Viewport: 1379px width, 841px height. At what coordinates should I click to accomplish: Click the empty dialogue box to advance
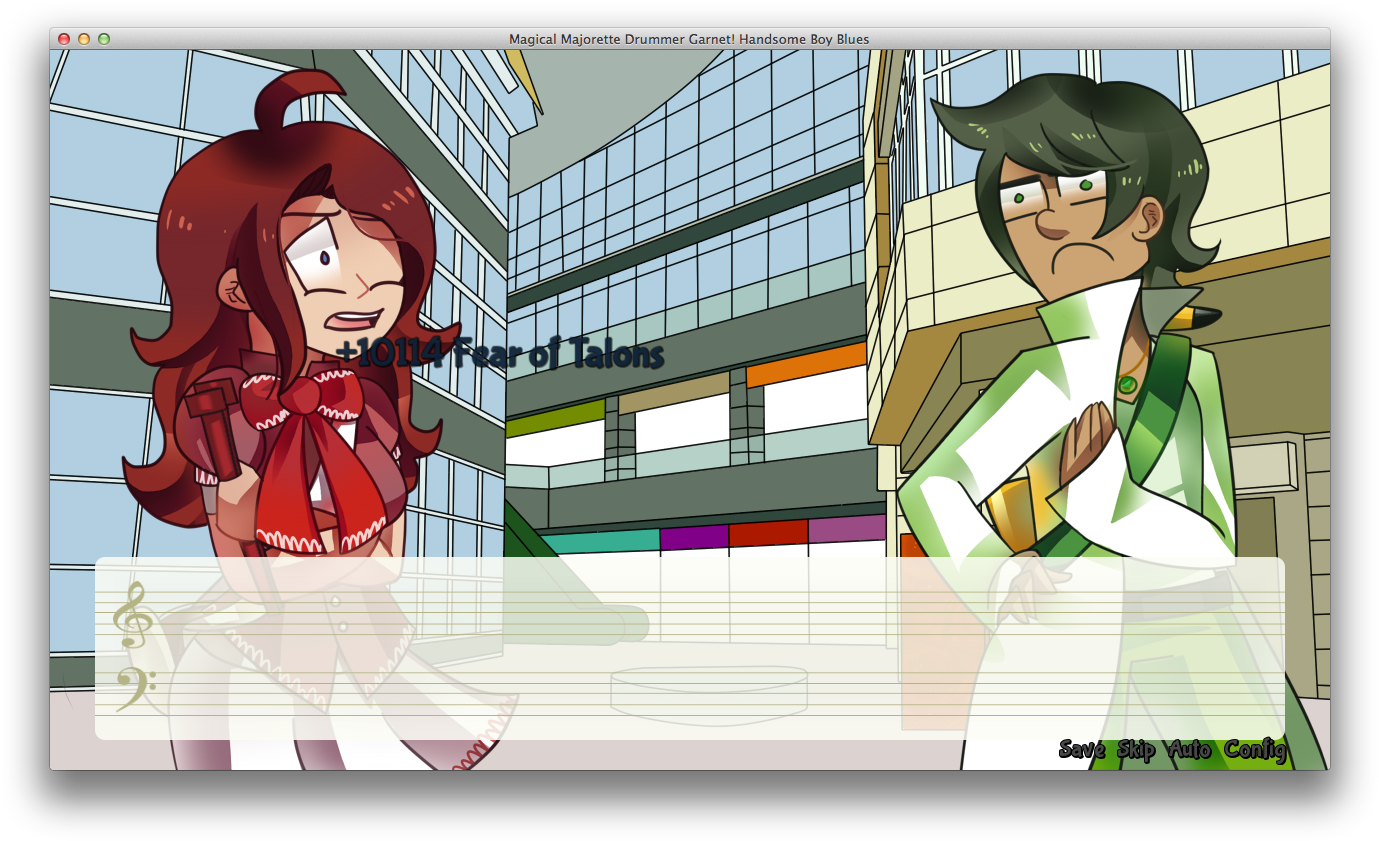click(x=689, y=648)
